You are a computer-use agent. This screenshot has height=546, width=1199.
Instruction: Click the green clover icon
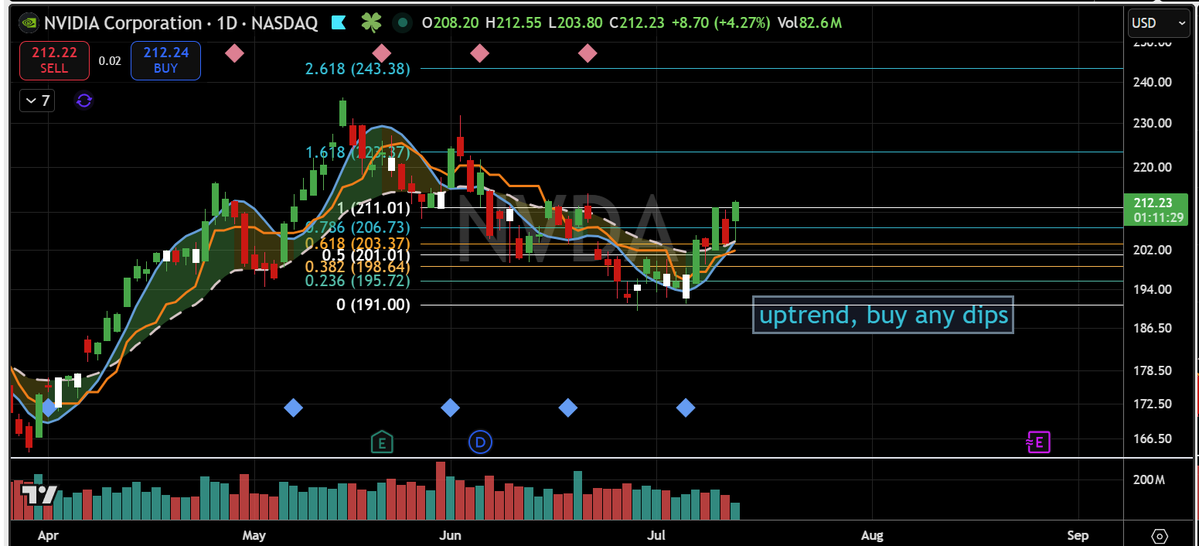click(x=371, y=22)
